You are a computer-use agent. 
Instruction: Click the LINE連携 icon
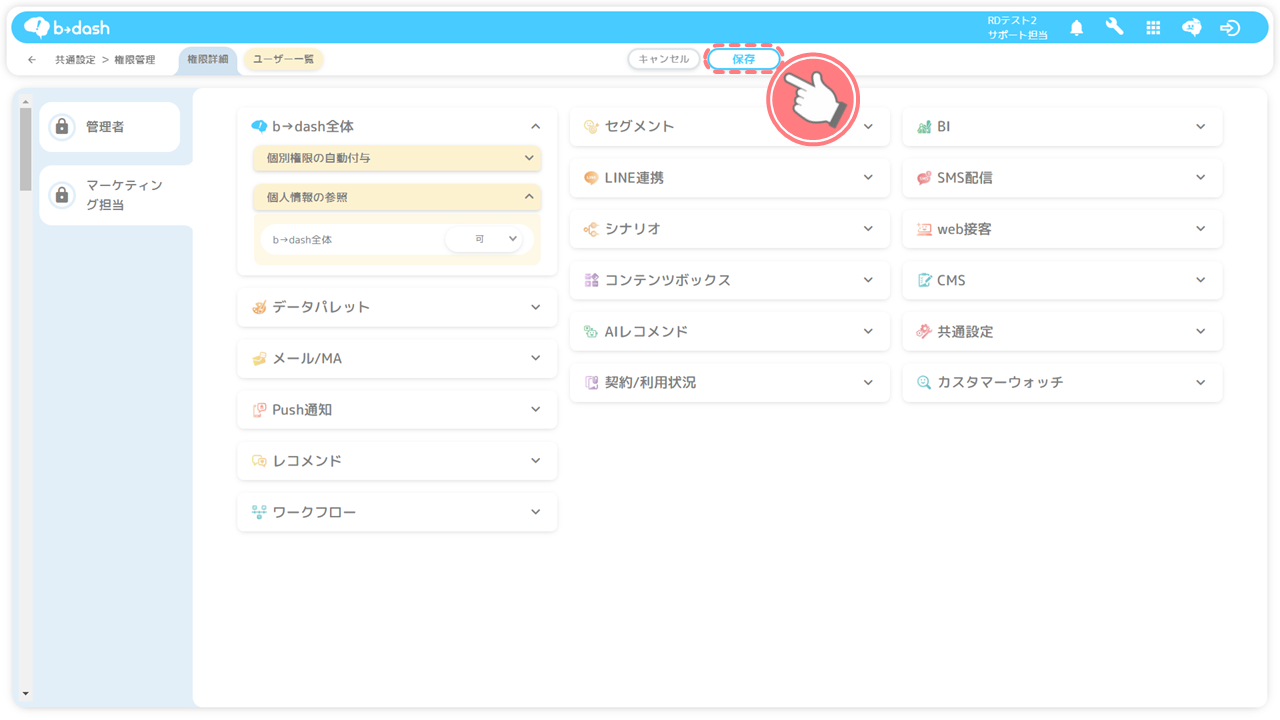591,178
